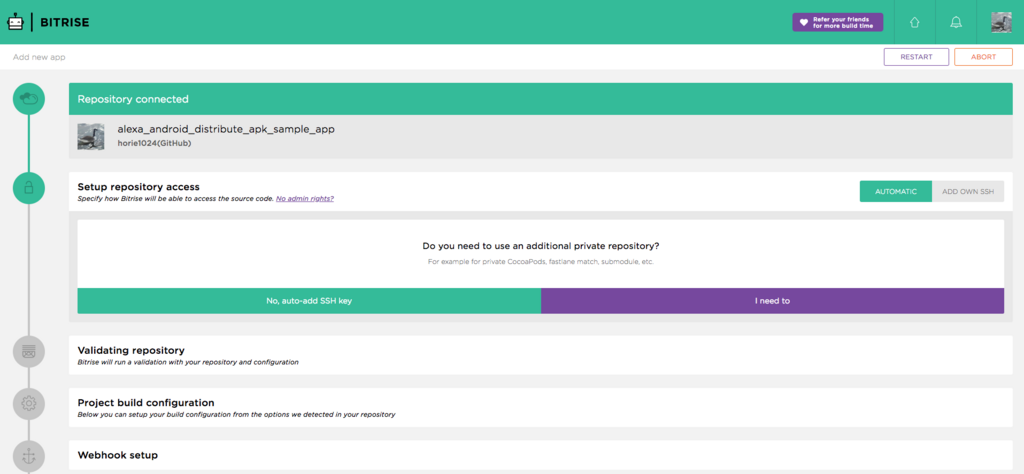
Task: Open the 'No admin rights?' link
Action: pos(305,198)
